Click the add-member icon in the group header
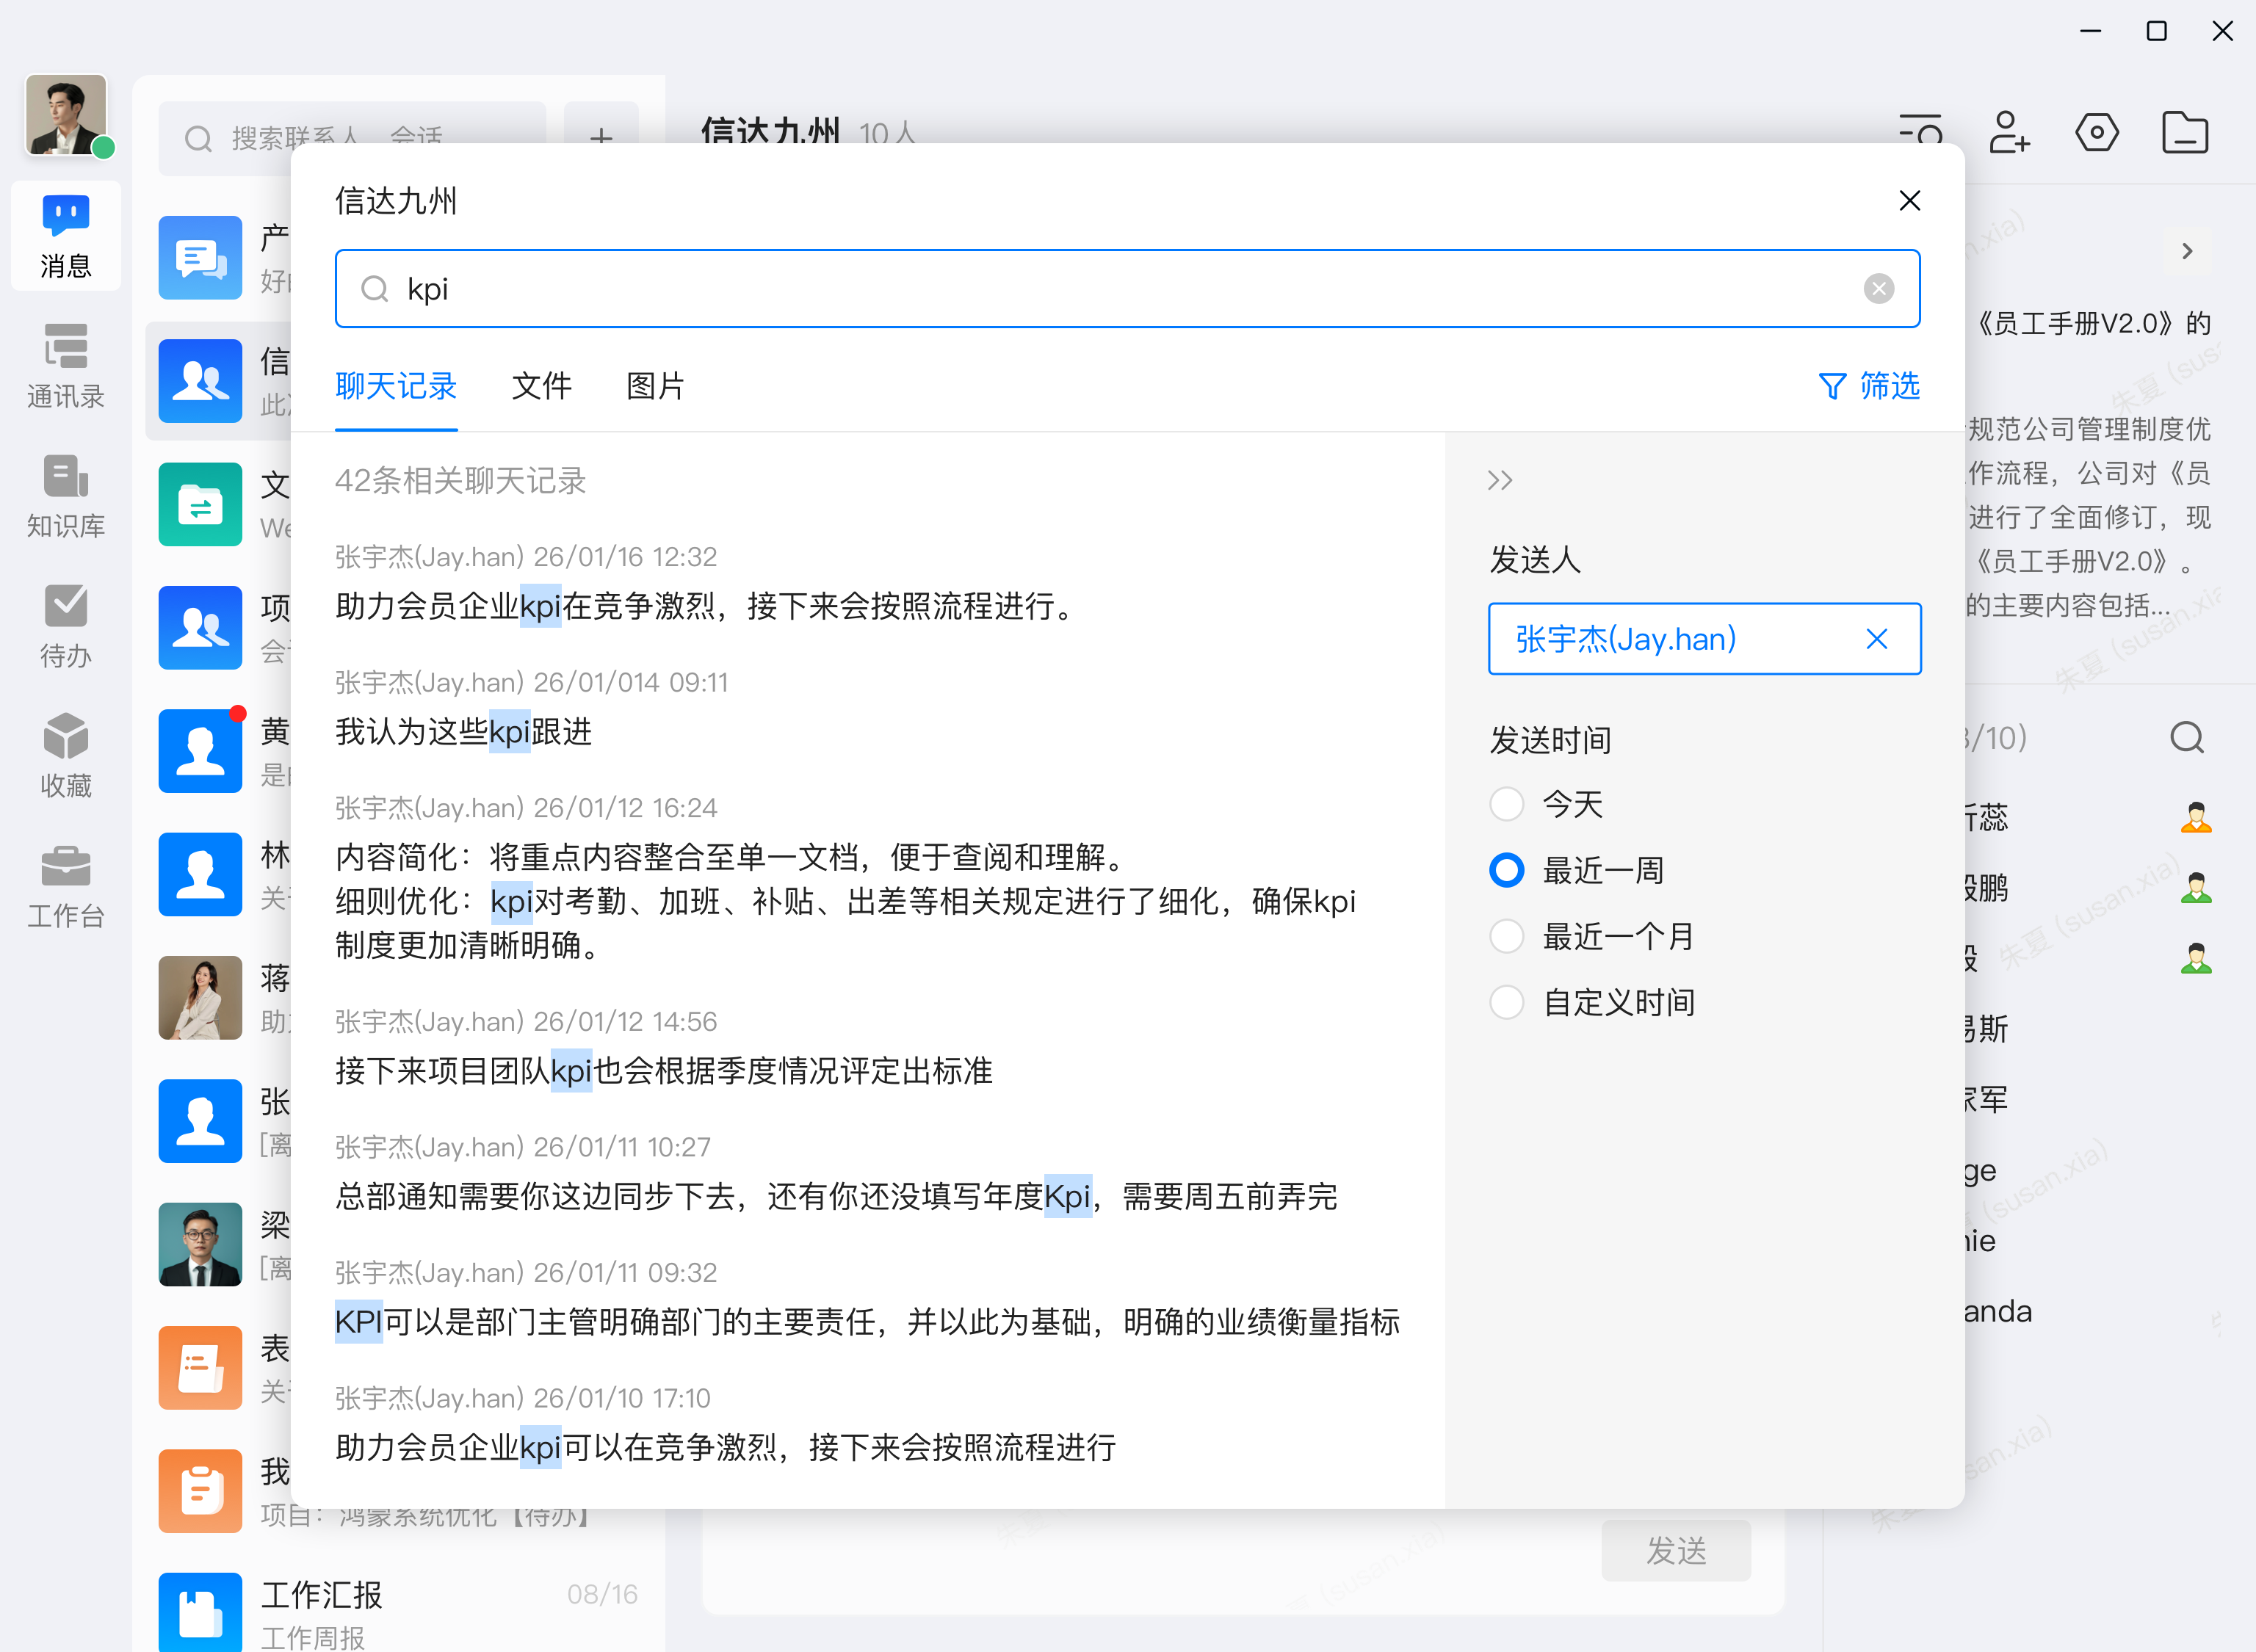Image resolution: width=2256 pixels, height=1652 pixels. tap(2010, 133)
